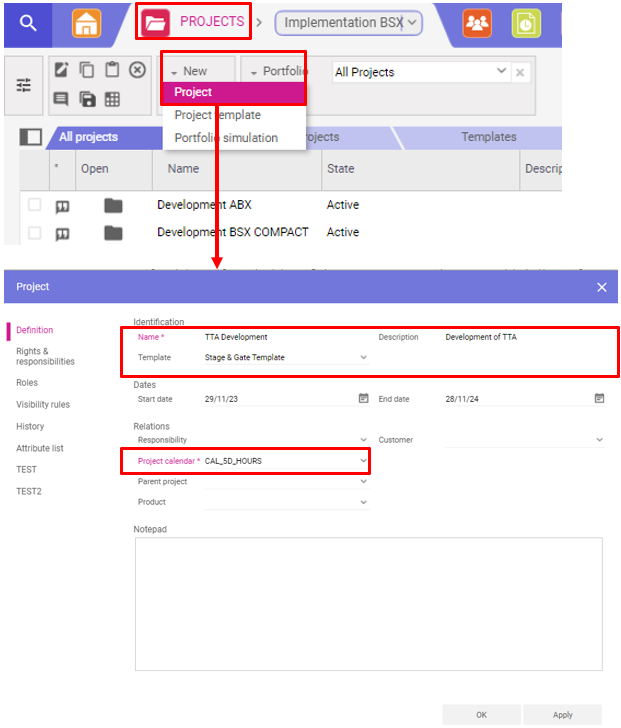Open the Projects folder icon
Viewport: 621px width, 728px height.
(155, 22)
